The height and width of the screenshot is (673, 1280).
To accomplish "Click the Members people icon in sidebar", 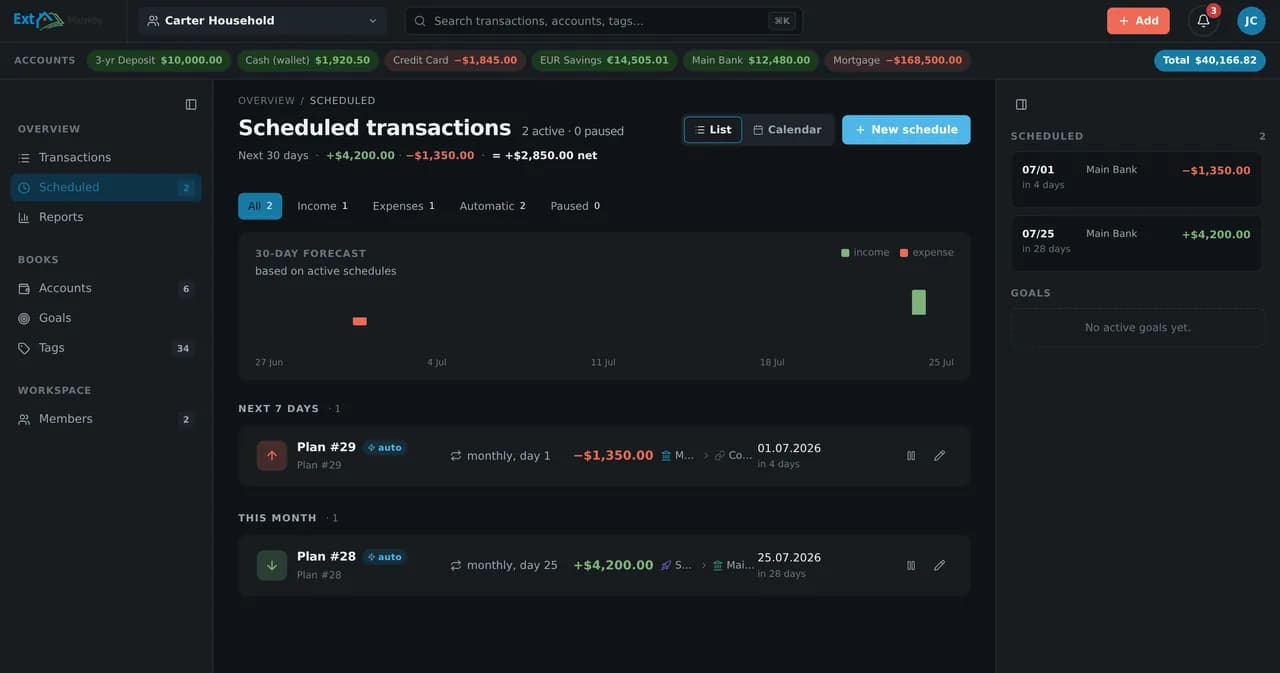I will tap(24, 419).
